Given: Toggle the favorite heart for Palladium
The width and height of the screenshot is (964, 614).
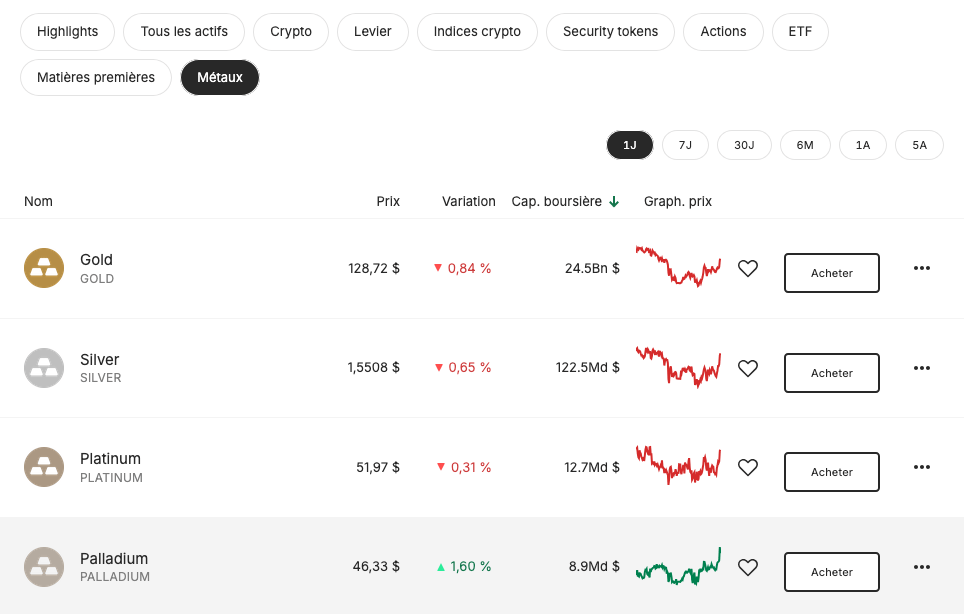Looking at the screenshot, I should point(748,567).
